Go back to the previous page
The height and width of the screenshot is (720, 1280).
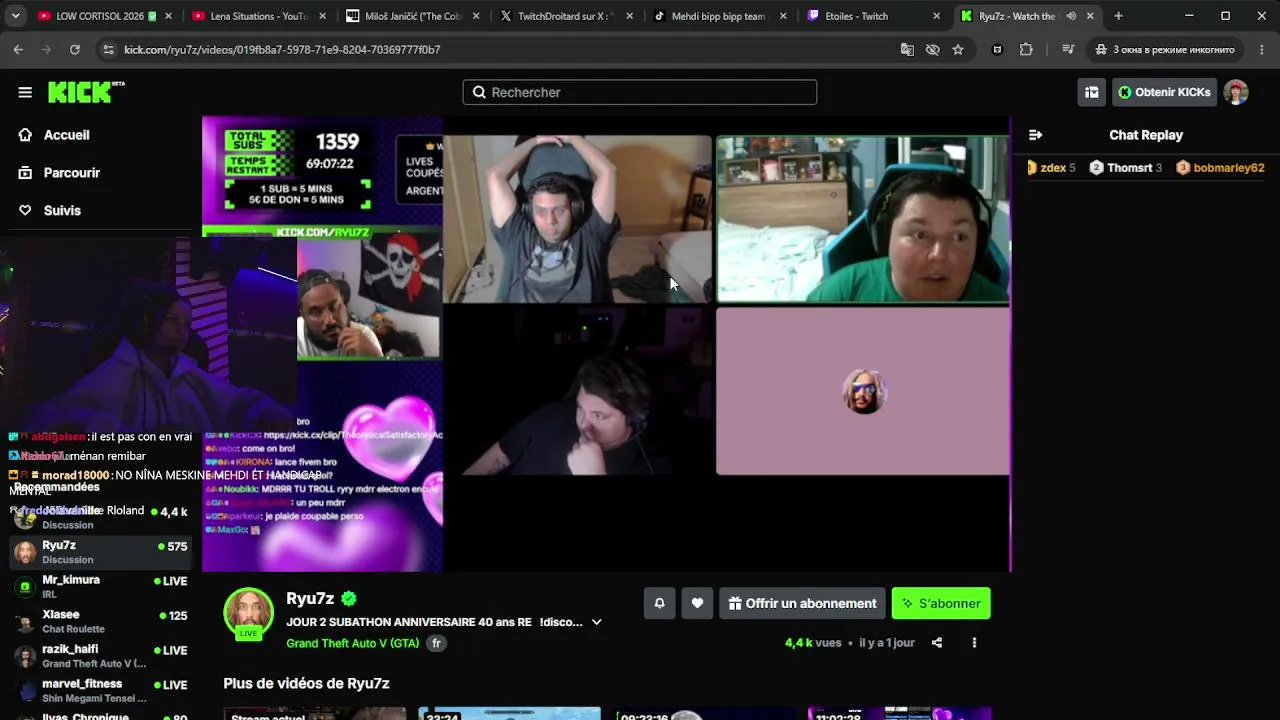tap(18, 49)
